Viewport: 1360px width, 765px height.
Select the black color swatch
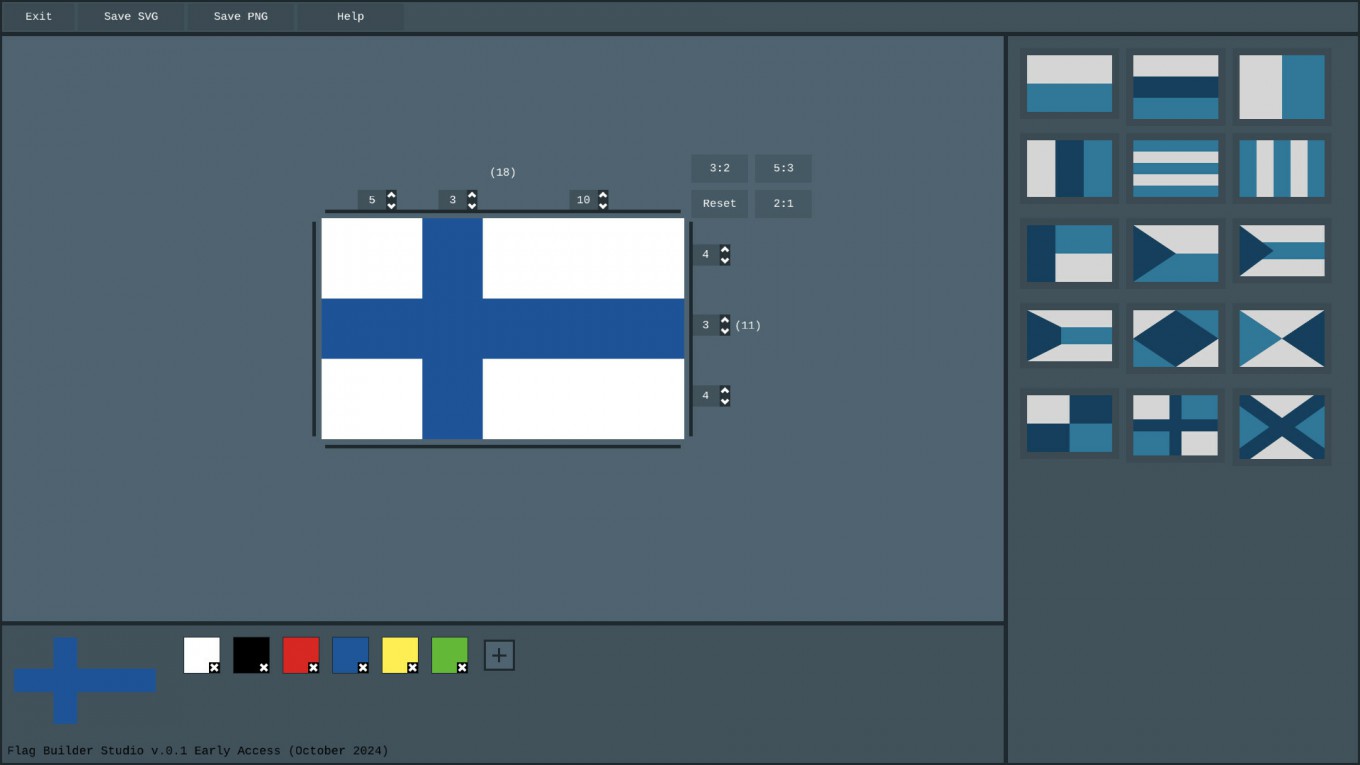coord(251,655)
